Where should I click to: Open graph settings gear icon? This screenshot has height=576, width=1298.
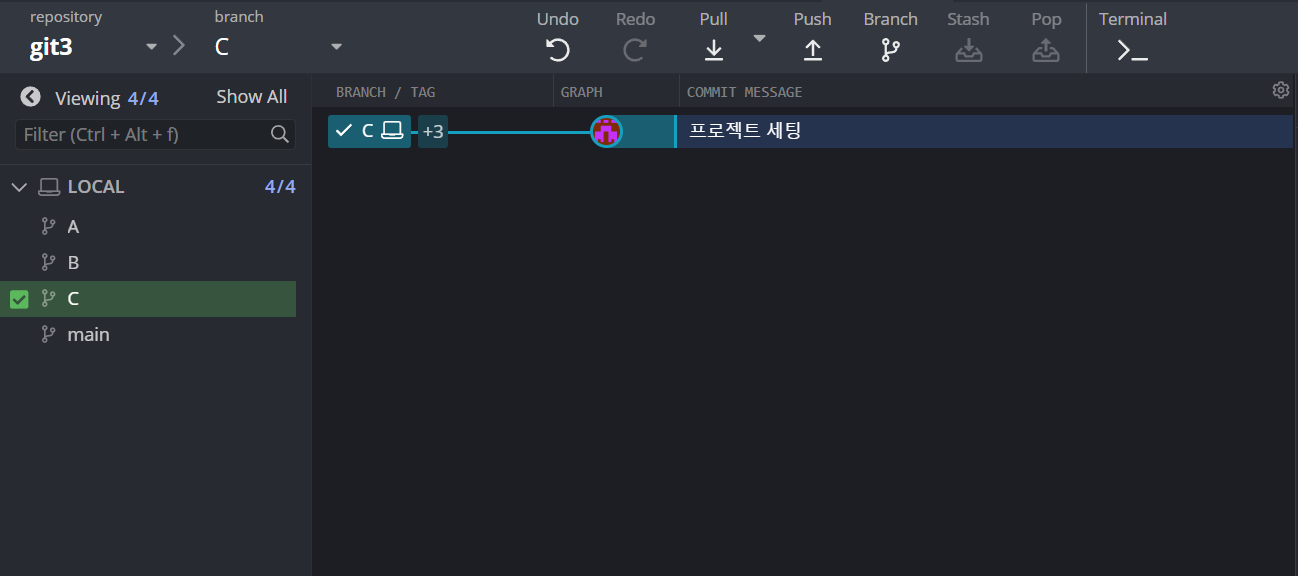[1281, 90]
